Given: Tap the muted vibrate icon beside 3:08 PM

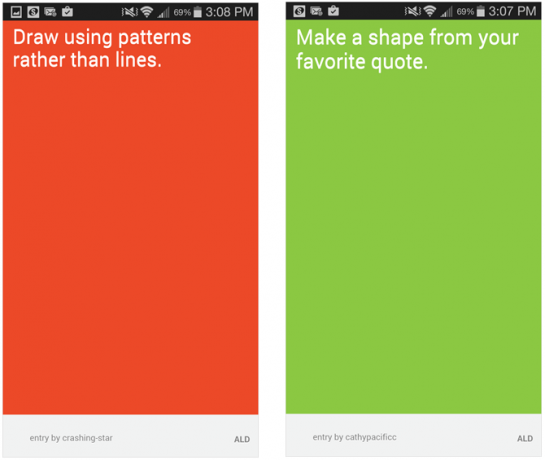Looking at the screenshot, I should (129, 12).
